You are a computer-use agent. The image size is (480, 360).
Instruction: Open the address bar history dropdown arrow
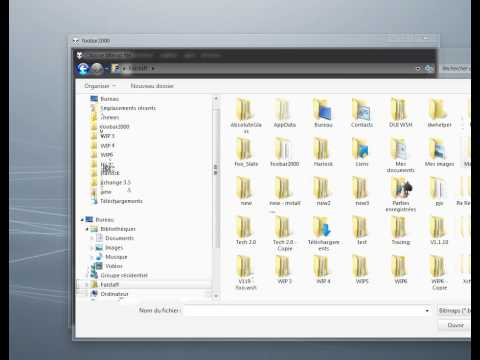pyautogui.click(x=418, y=69)
